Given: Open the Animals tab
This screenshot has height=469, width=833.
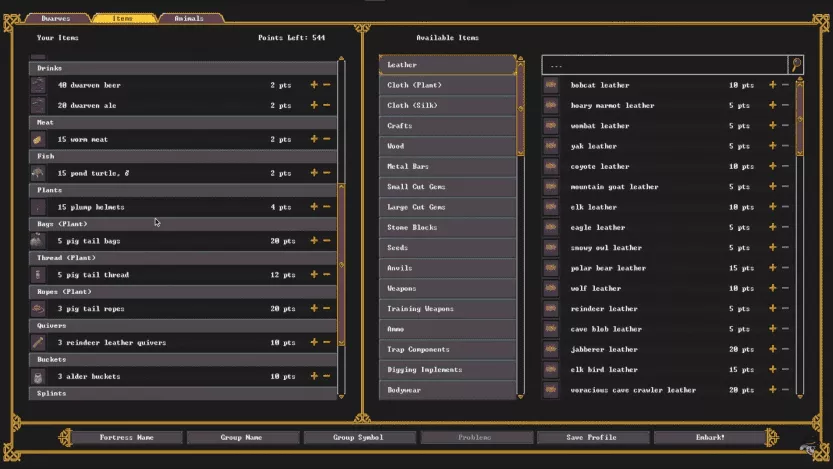Looking at the screenshot, I should [x=189, y=18].
